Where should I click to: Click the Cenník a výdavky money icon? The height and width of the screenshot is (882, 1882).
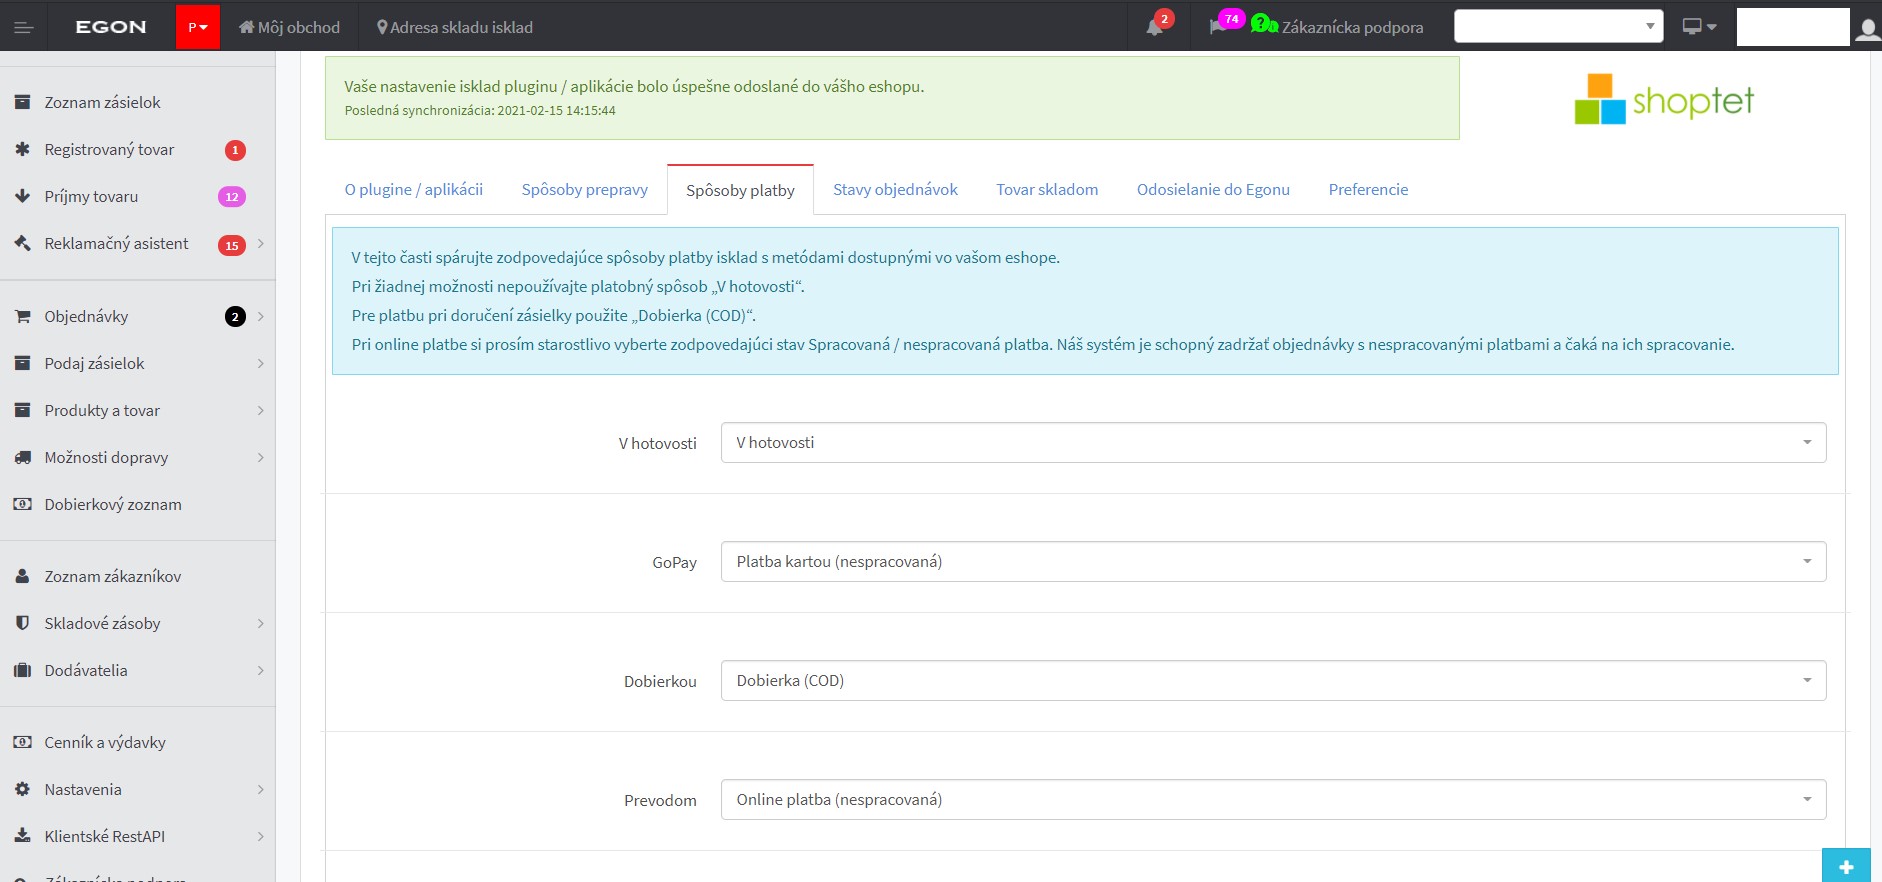[22, 742]
